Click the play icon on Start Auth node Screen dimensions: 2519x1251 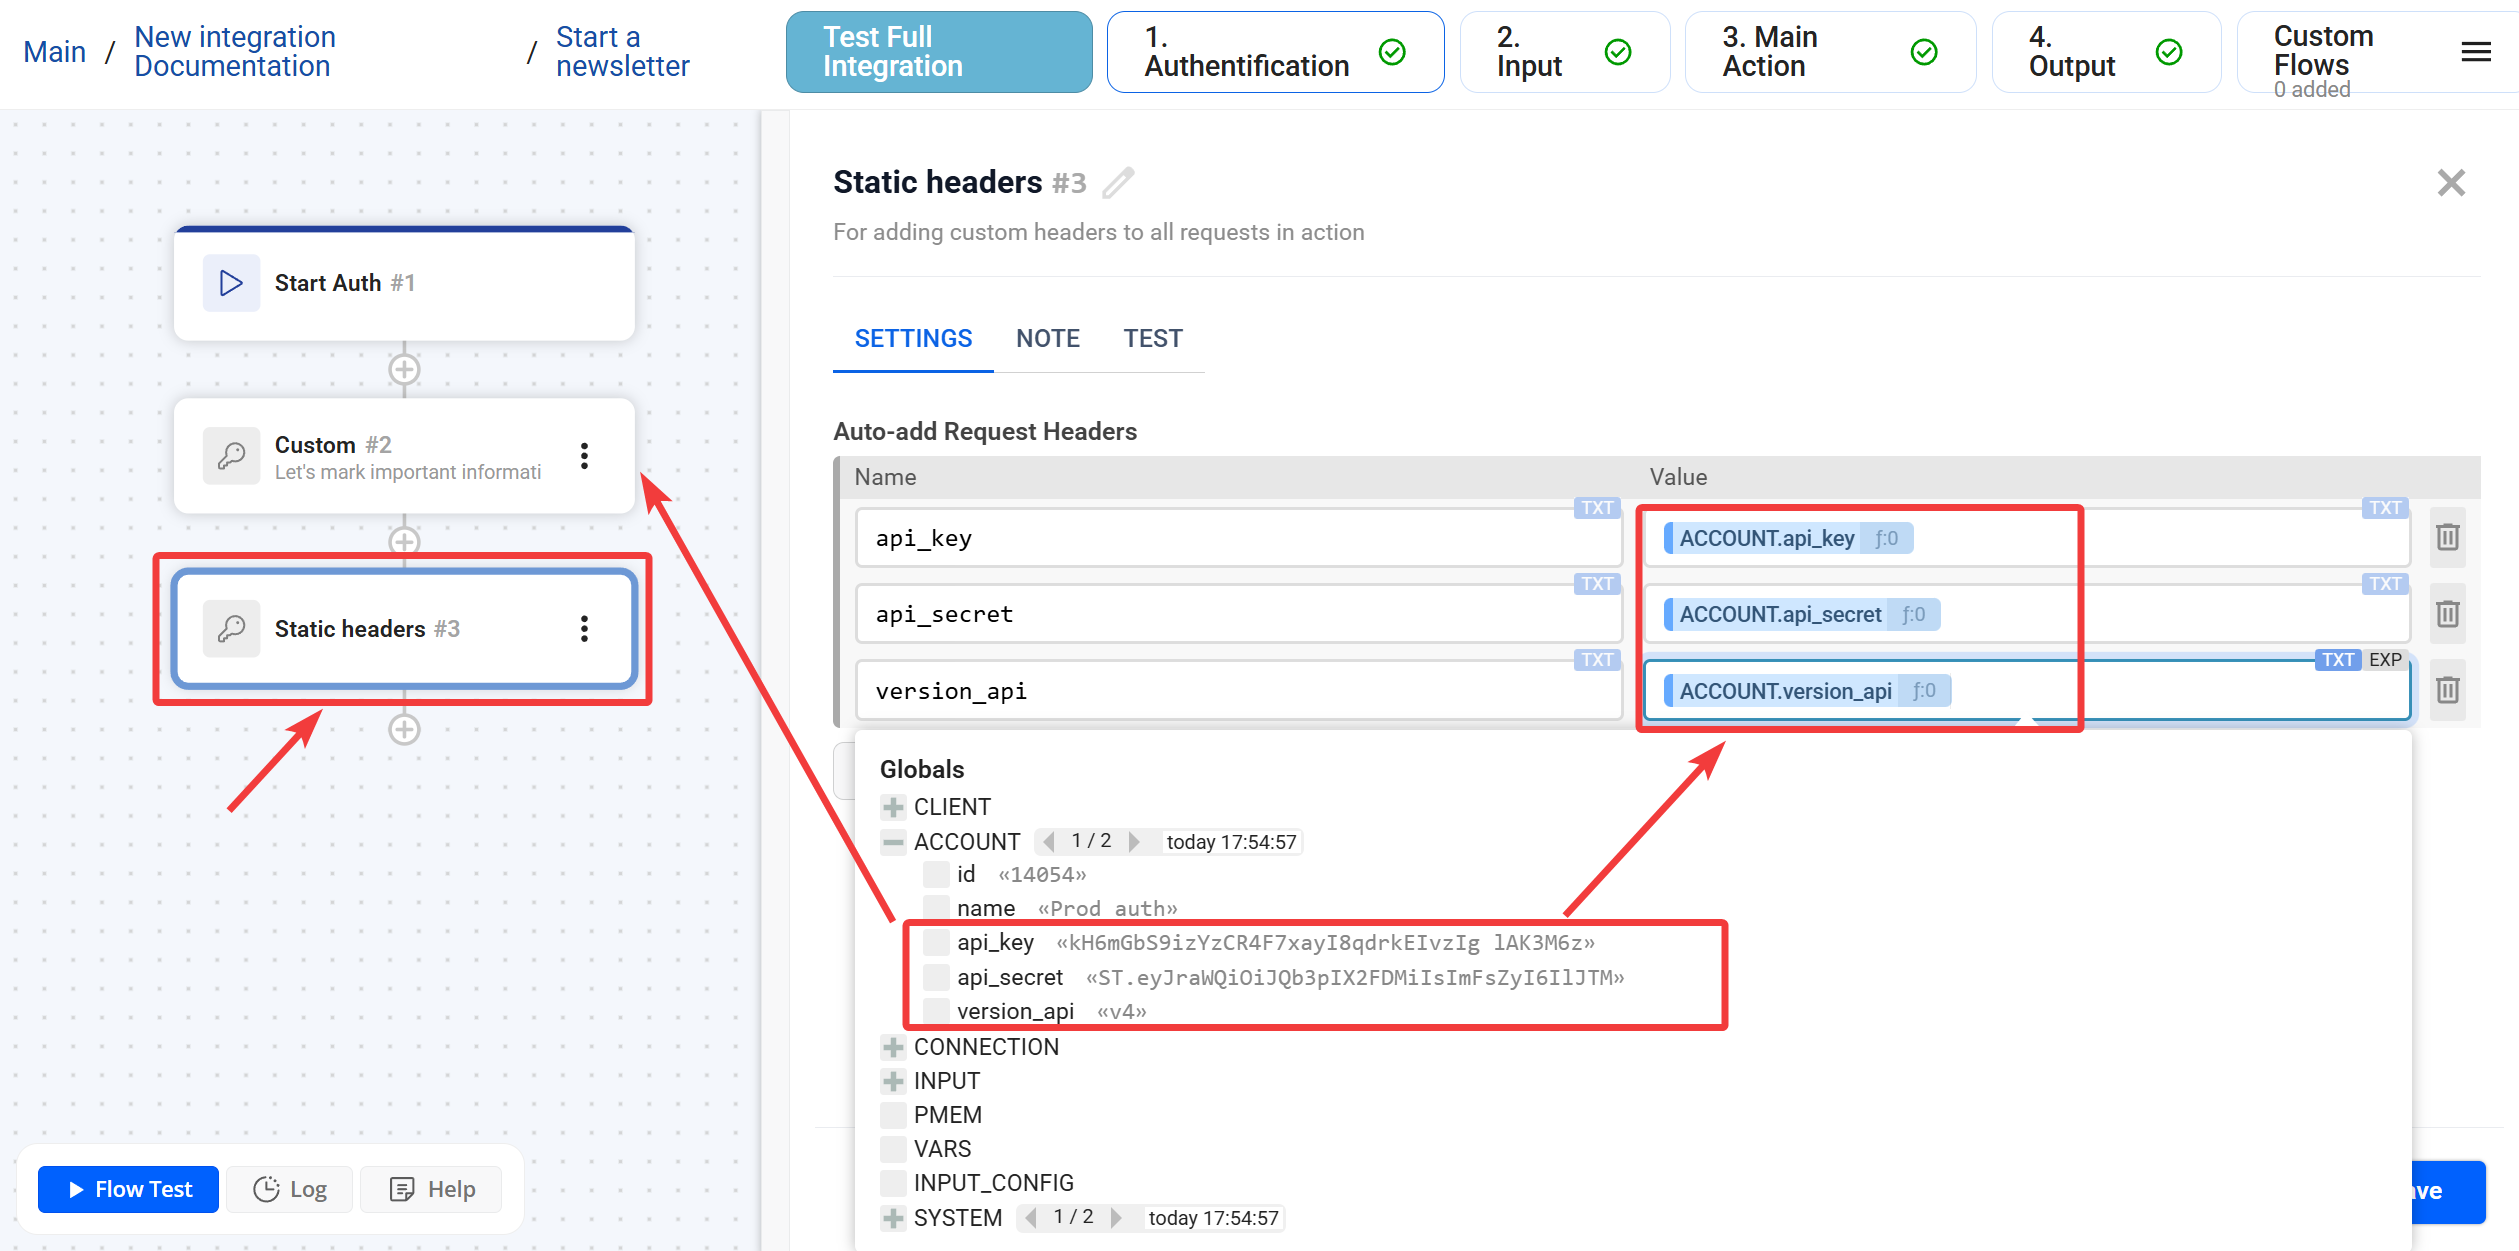pyautogui.click(x=231, y=283)
